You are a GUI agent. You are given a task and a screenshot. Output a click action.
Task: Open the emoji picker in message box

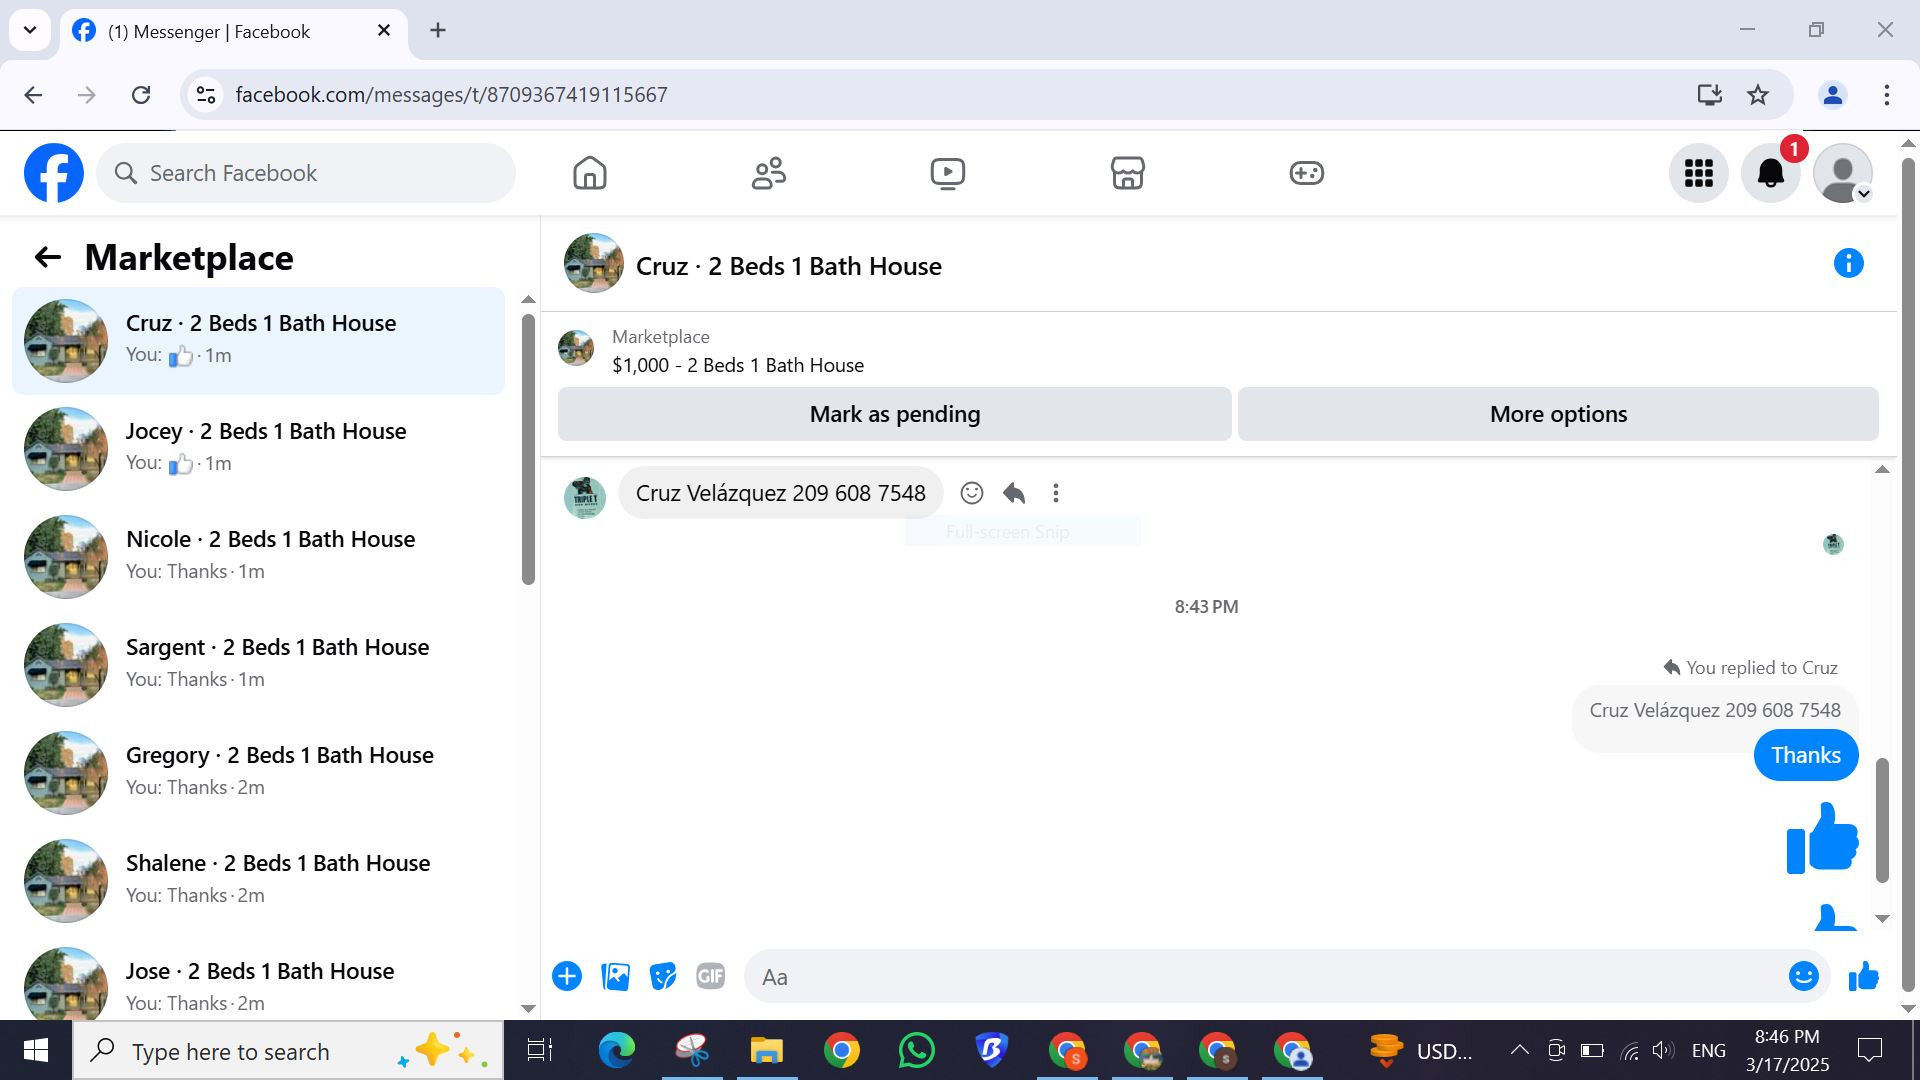click(1803, 976)
